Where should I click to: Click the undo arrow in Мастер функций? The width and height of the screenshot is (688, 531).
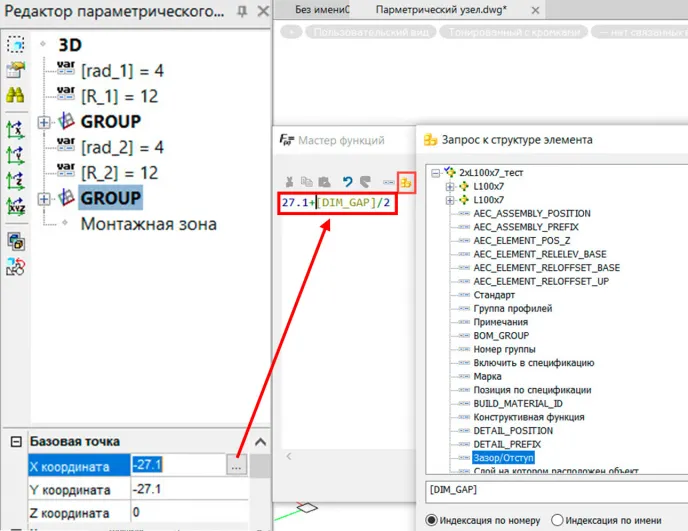click(x=347, y=183)
